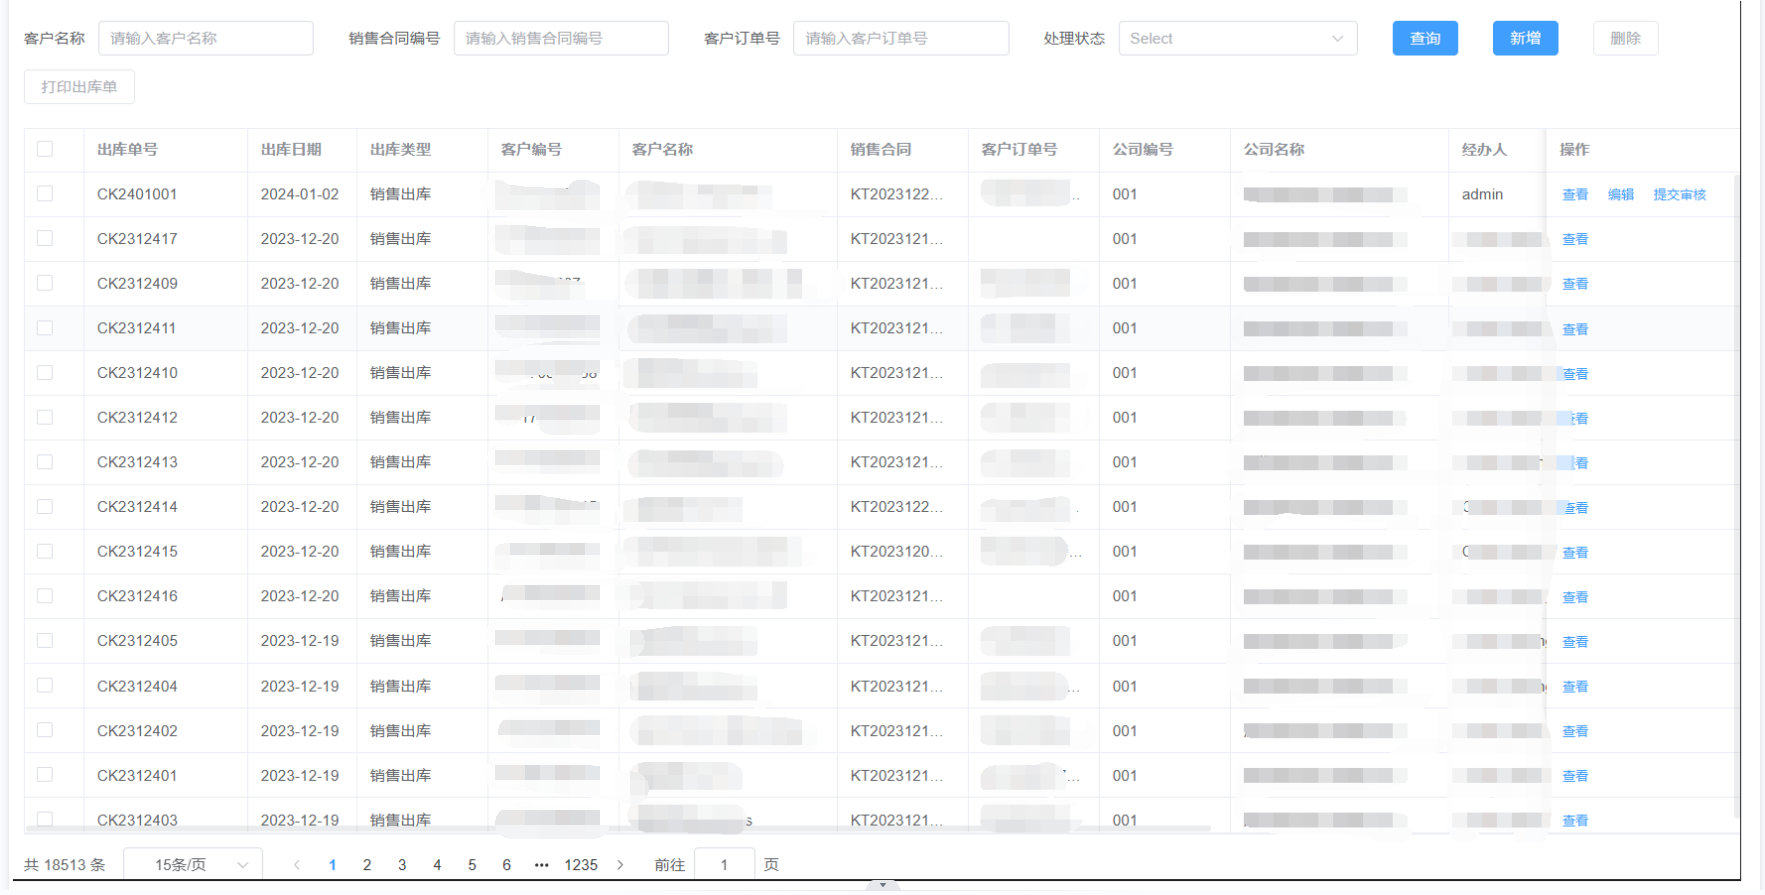The height and width of the screenshot is (895, 1765).
Task: Click 销售出库 type in row CK2312416
Action: pos(400,596)
